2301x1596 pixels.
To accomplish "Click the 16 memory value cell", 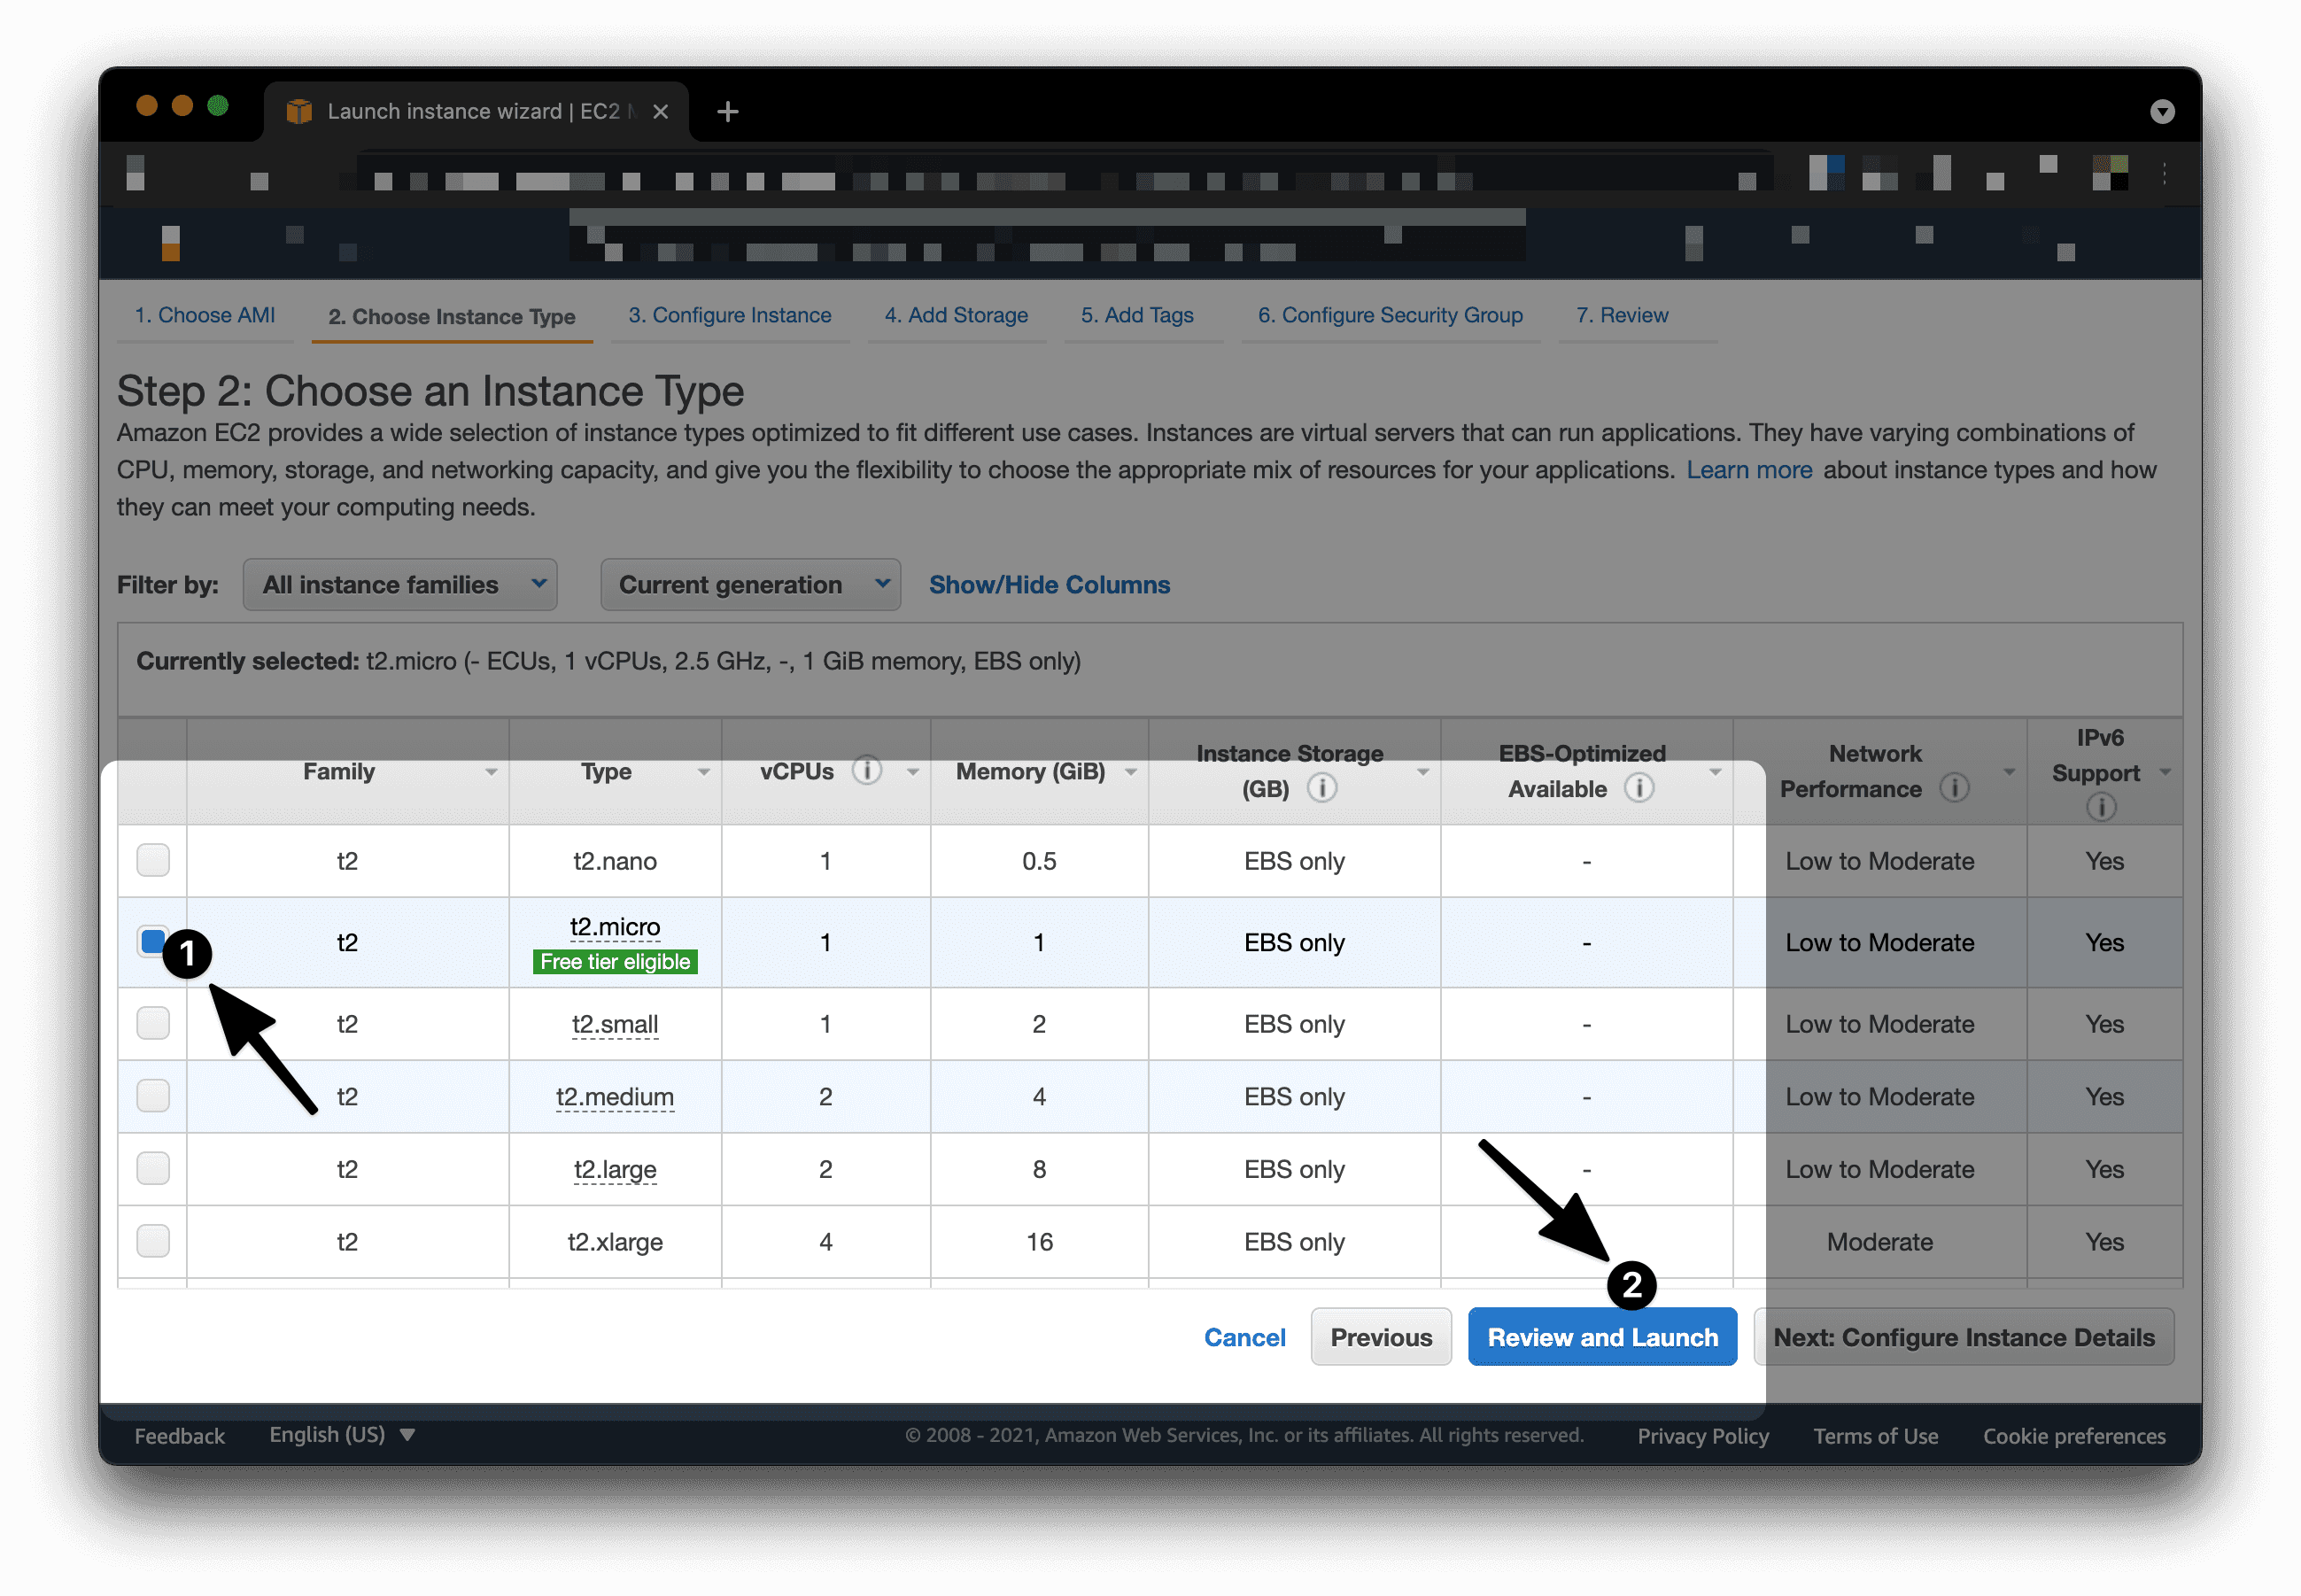I will pos(1039,1242).
